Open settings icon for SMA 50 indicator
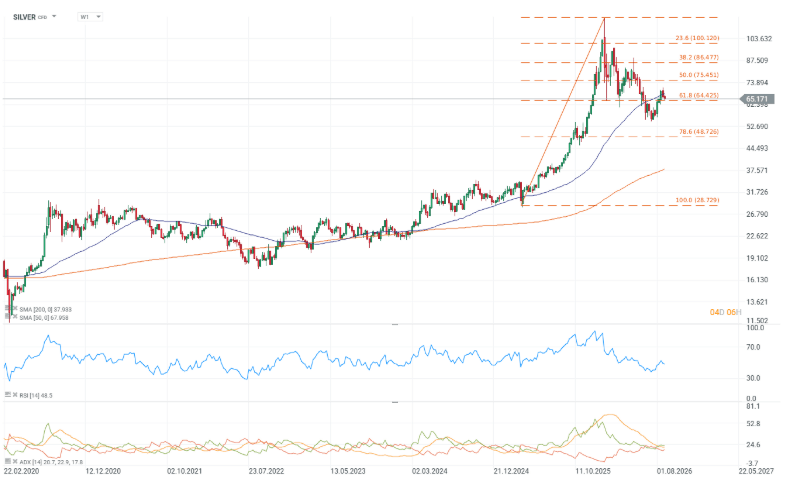The width and height of the screenshot is (795, 498). 8,317
